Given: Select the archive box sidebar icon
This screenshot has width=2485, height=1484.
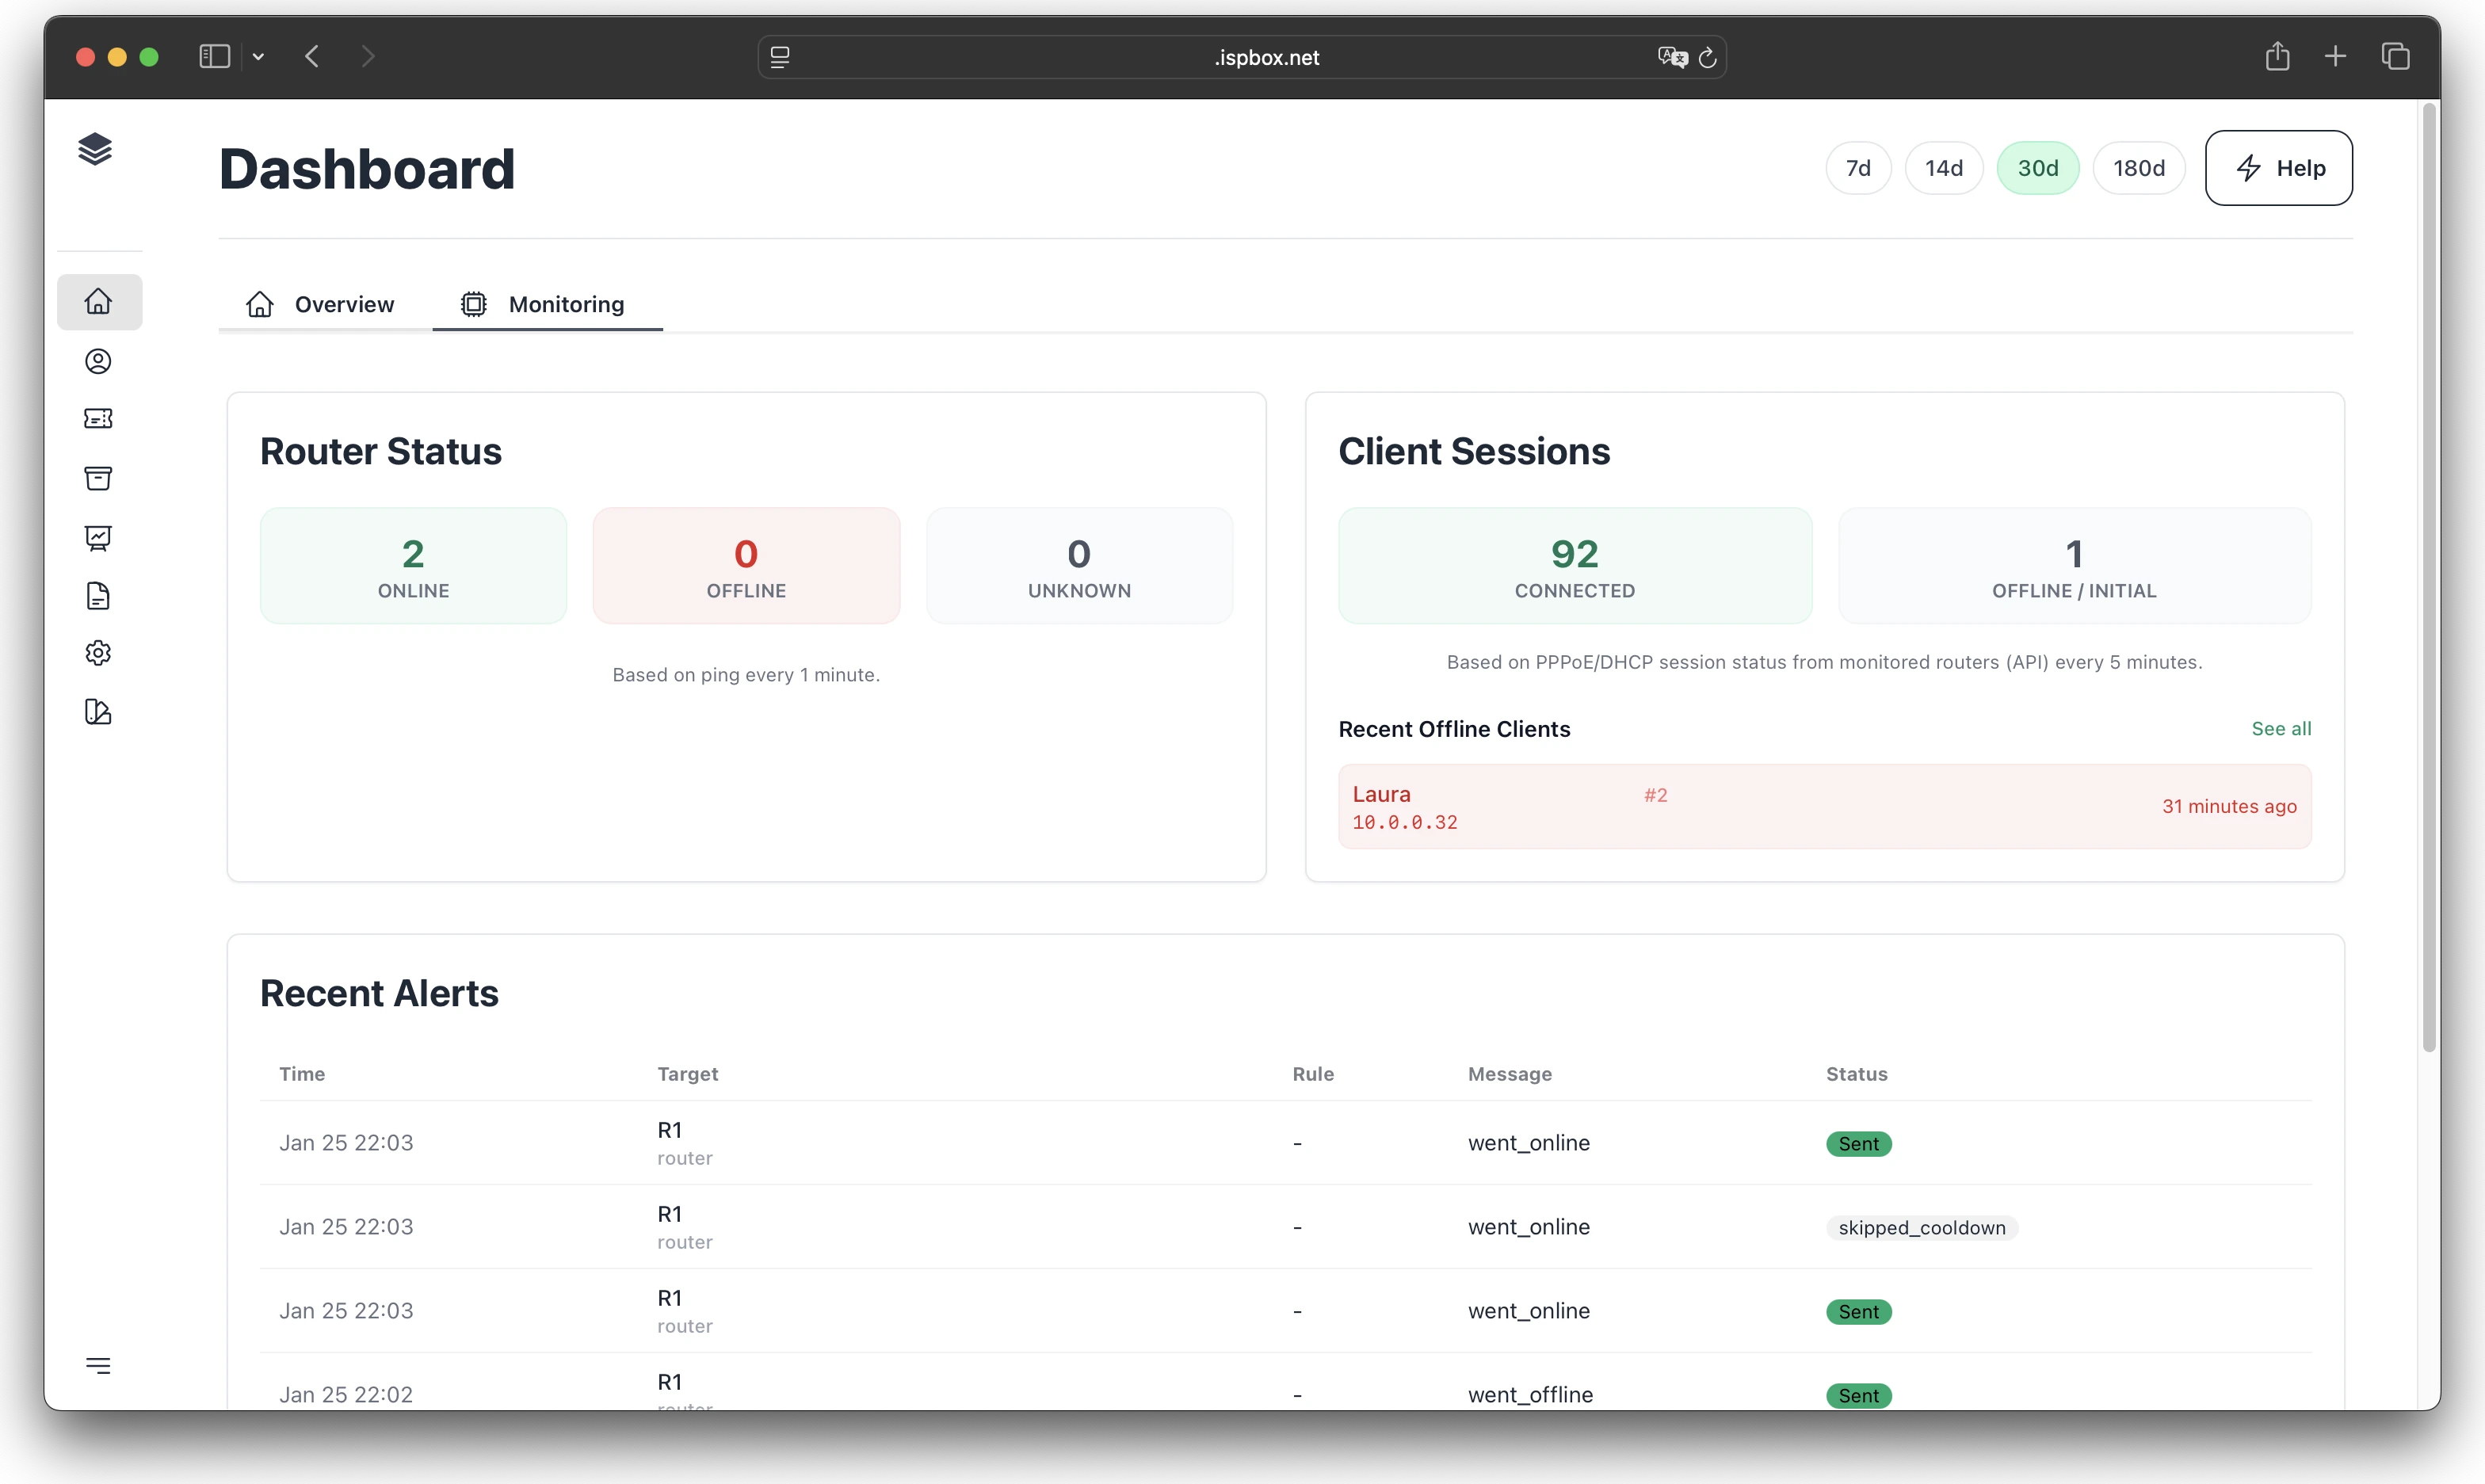Looking at the screenshot, I should click(98, 478).
